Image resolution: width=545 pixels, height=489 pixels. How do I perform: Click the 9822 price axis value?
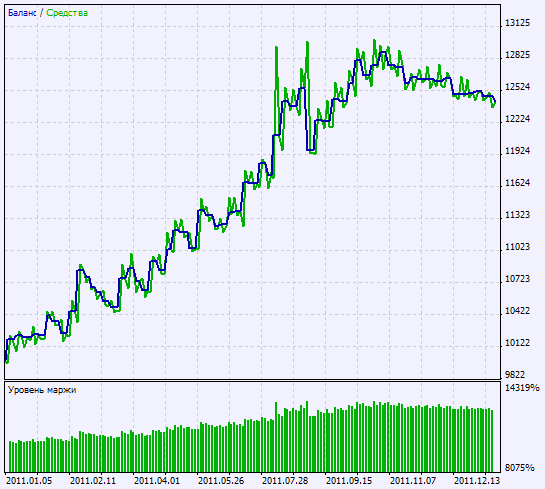click(x=515, y=375)
